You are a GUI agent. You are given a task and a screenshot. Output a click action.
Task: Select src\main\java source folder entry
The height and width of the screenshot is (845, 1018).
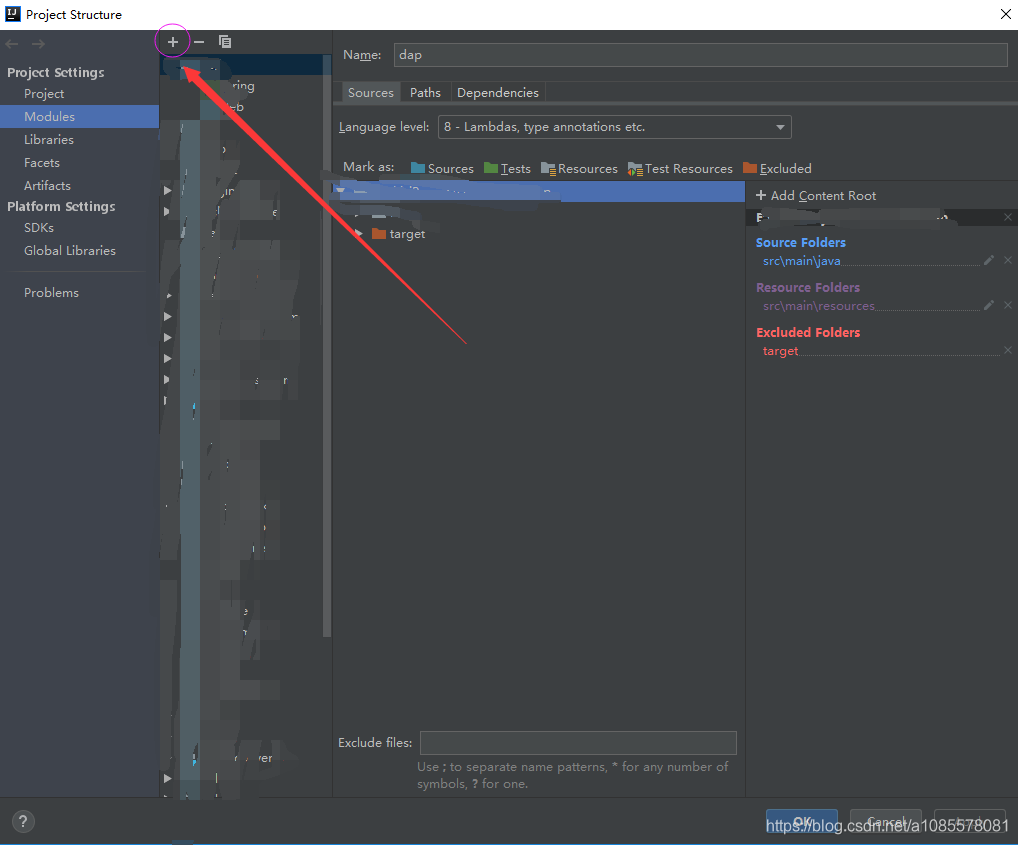click(x=801, y=261)
